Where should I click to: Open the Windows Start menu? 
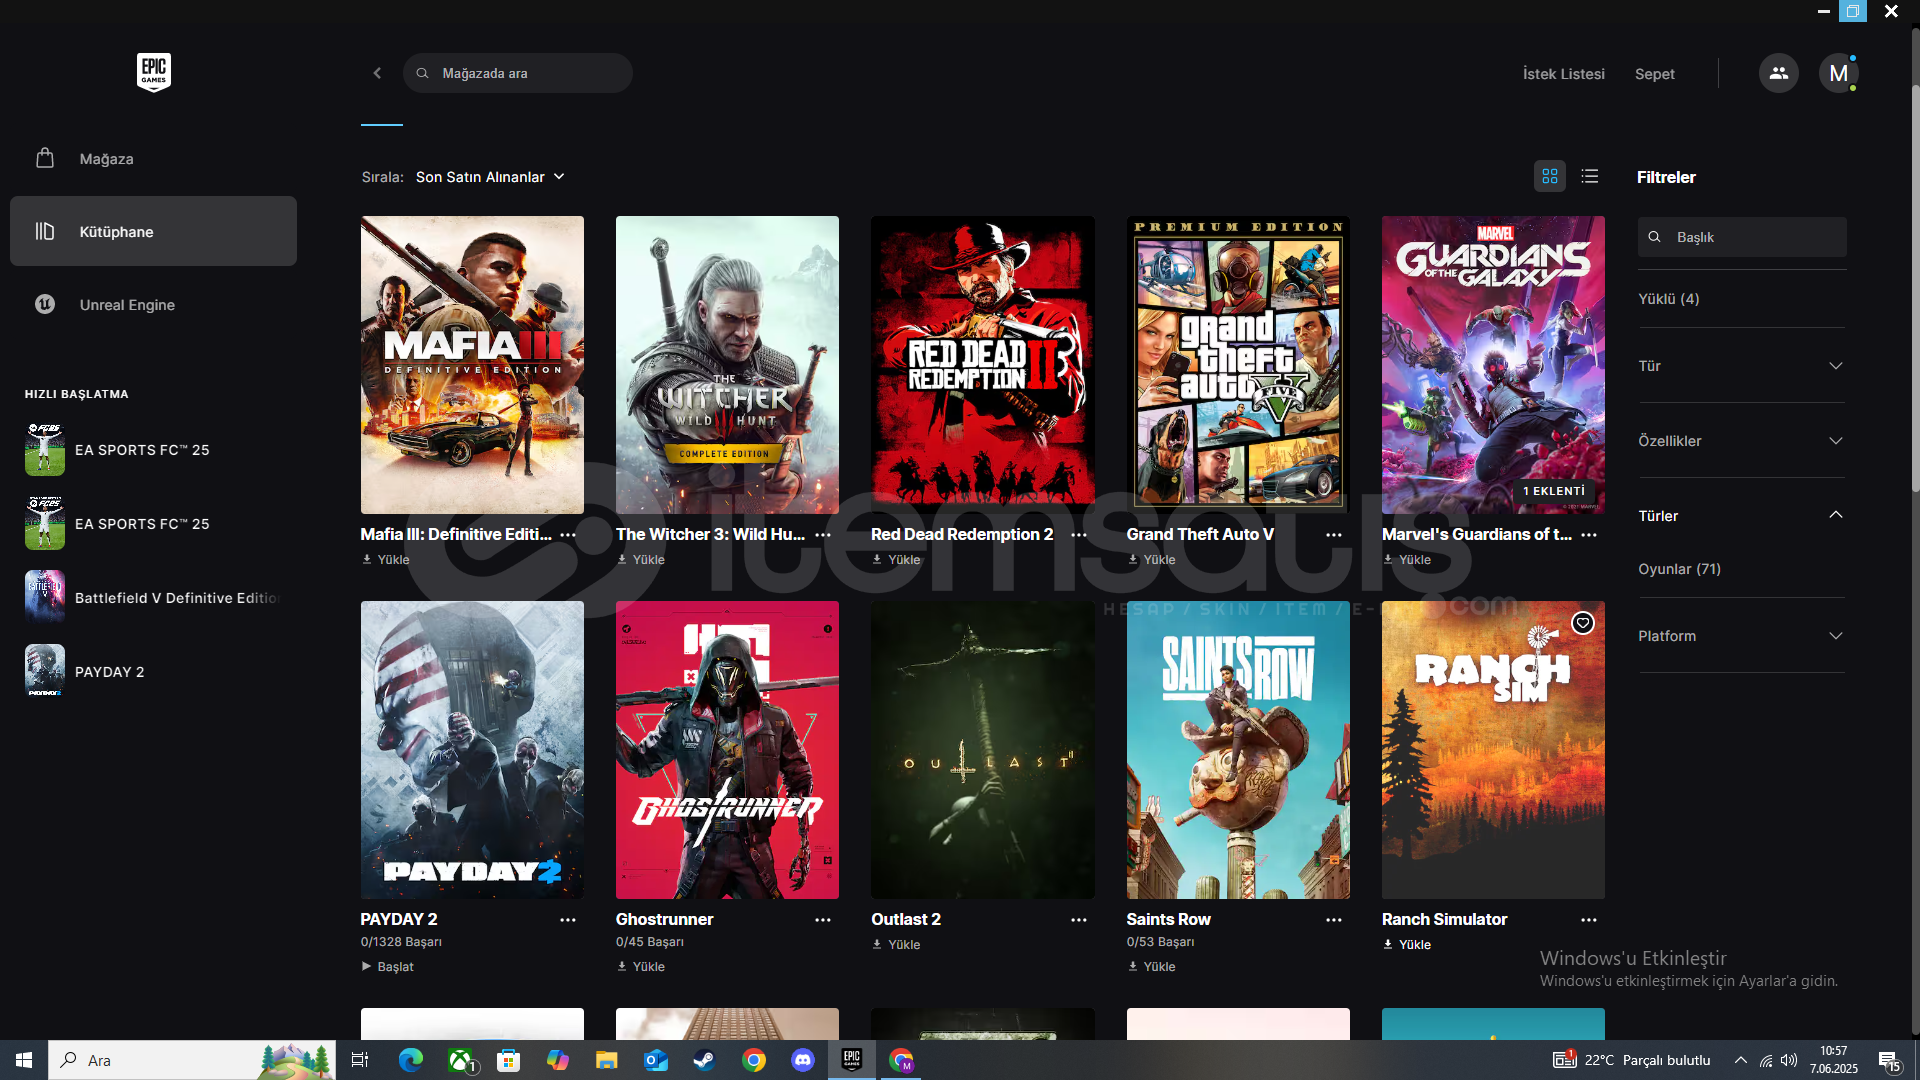click(24, 1060)
